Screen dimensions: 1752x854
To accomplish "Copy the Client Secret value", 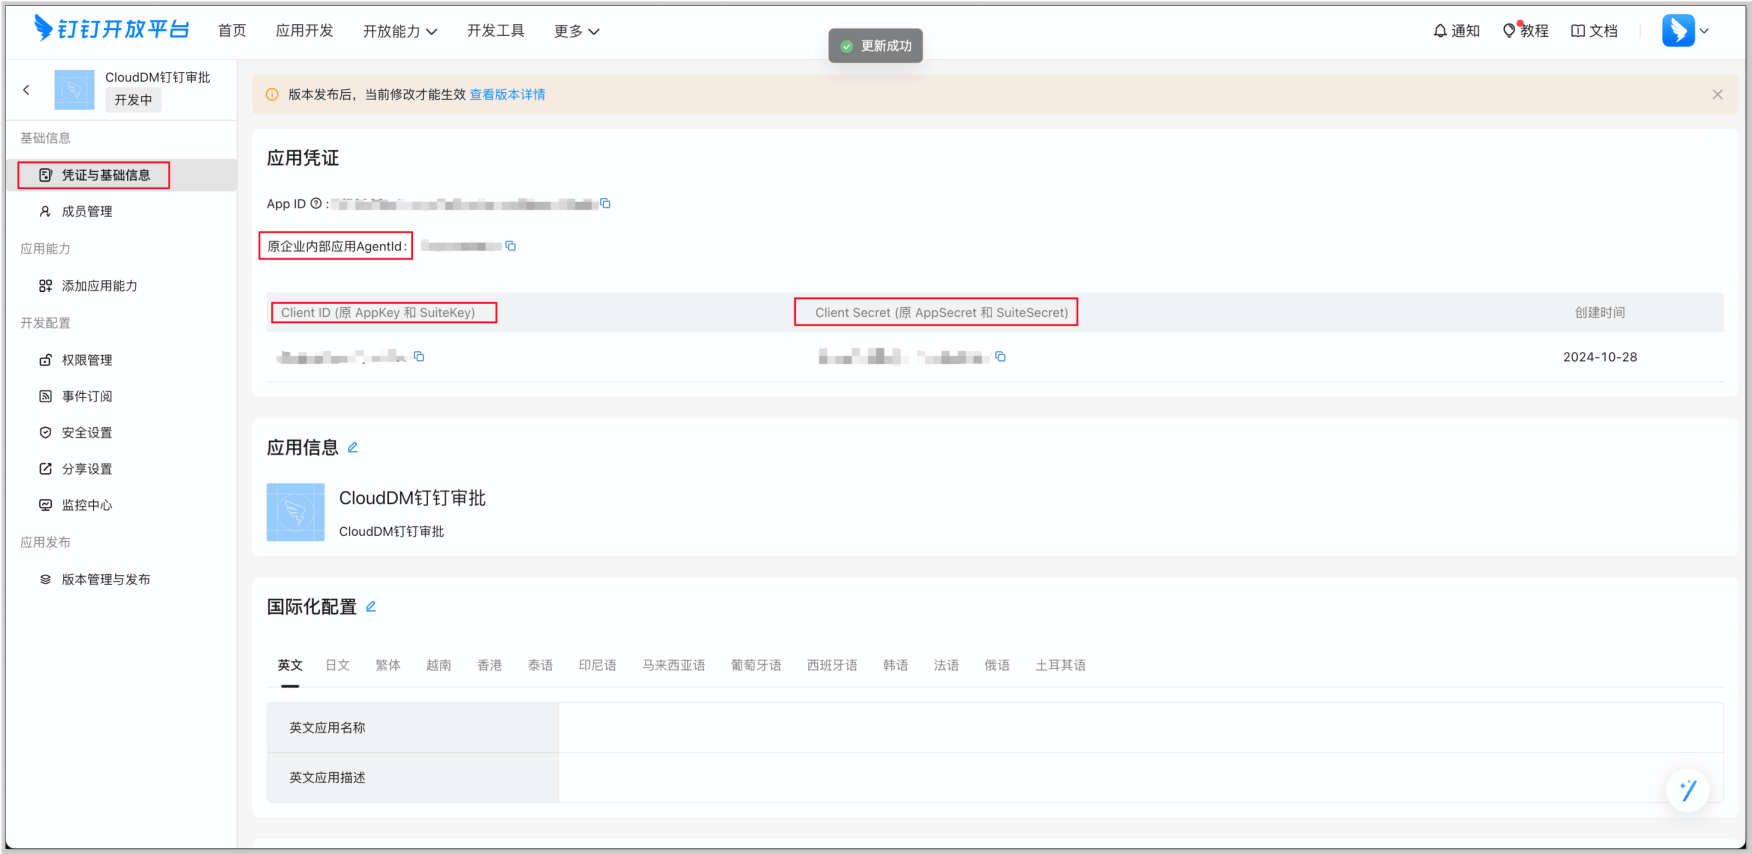I will pyautogui.click(x=1000, y=357).
